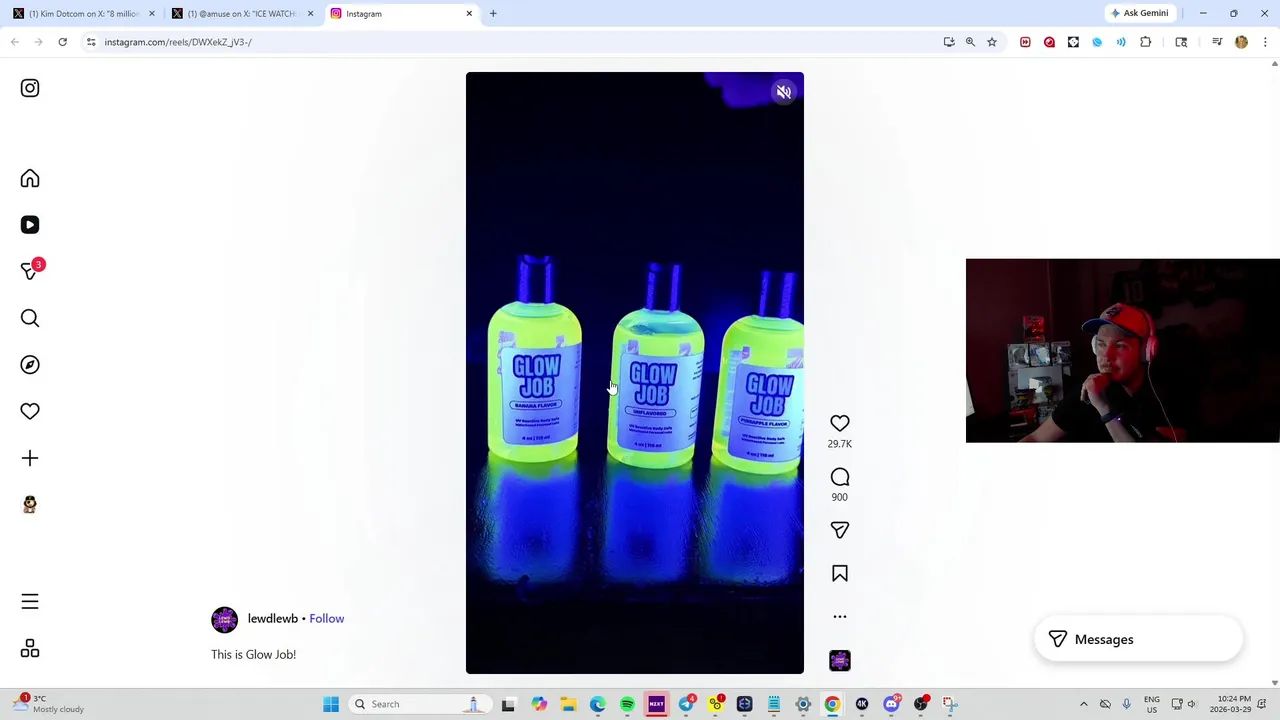This screenshot has height=720, width=1280.
Task: Click the taskbar Search box
Action: (419, 704)
